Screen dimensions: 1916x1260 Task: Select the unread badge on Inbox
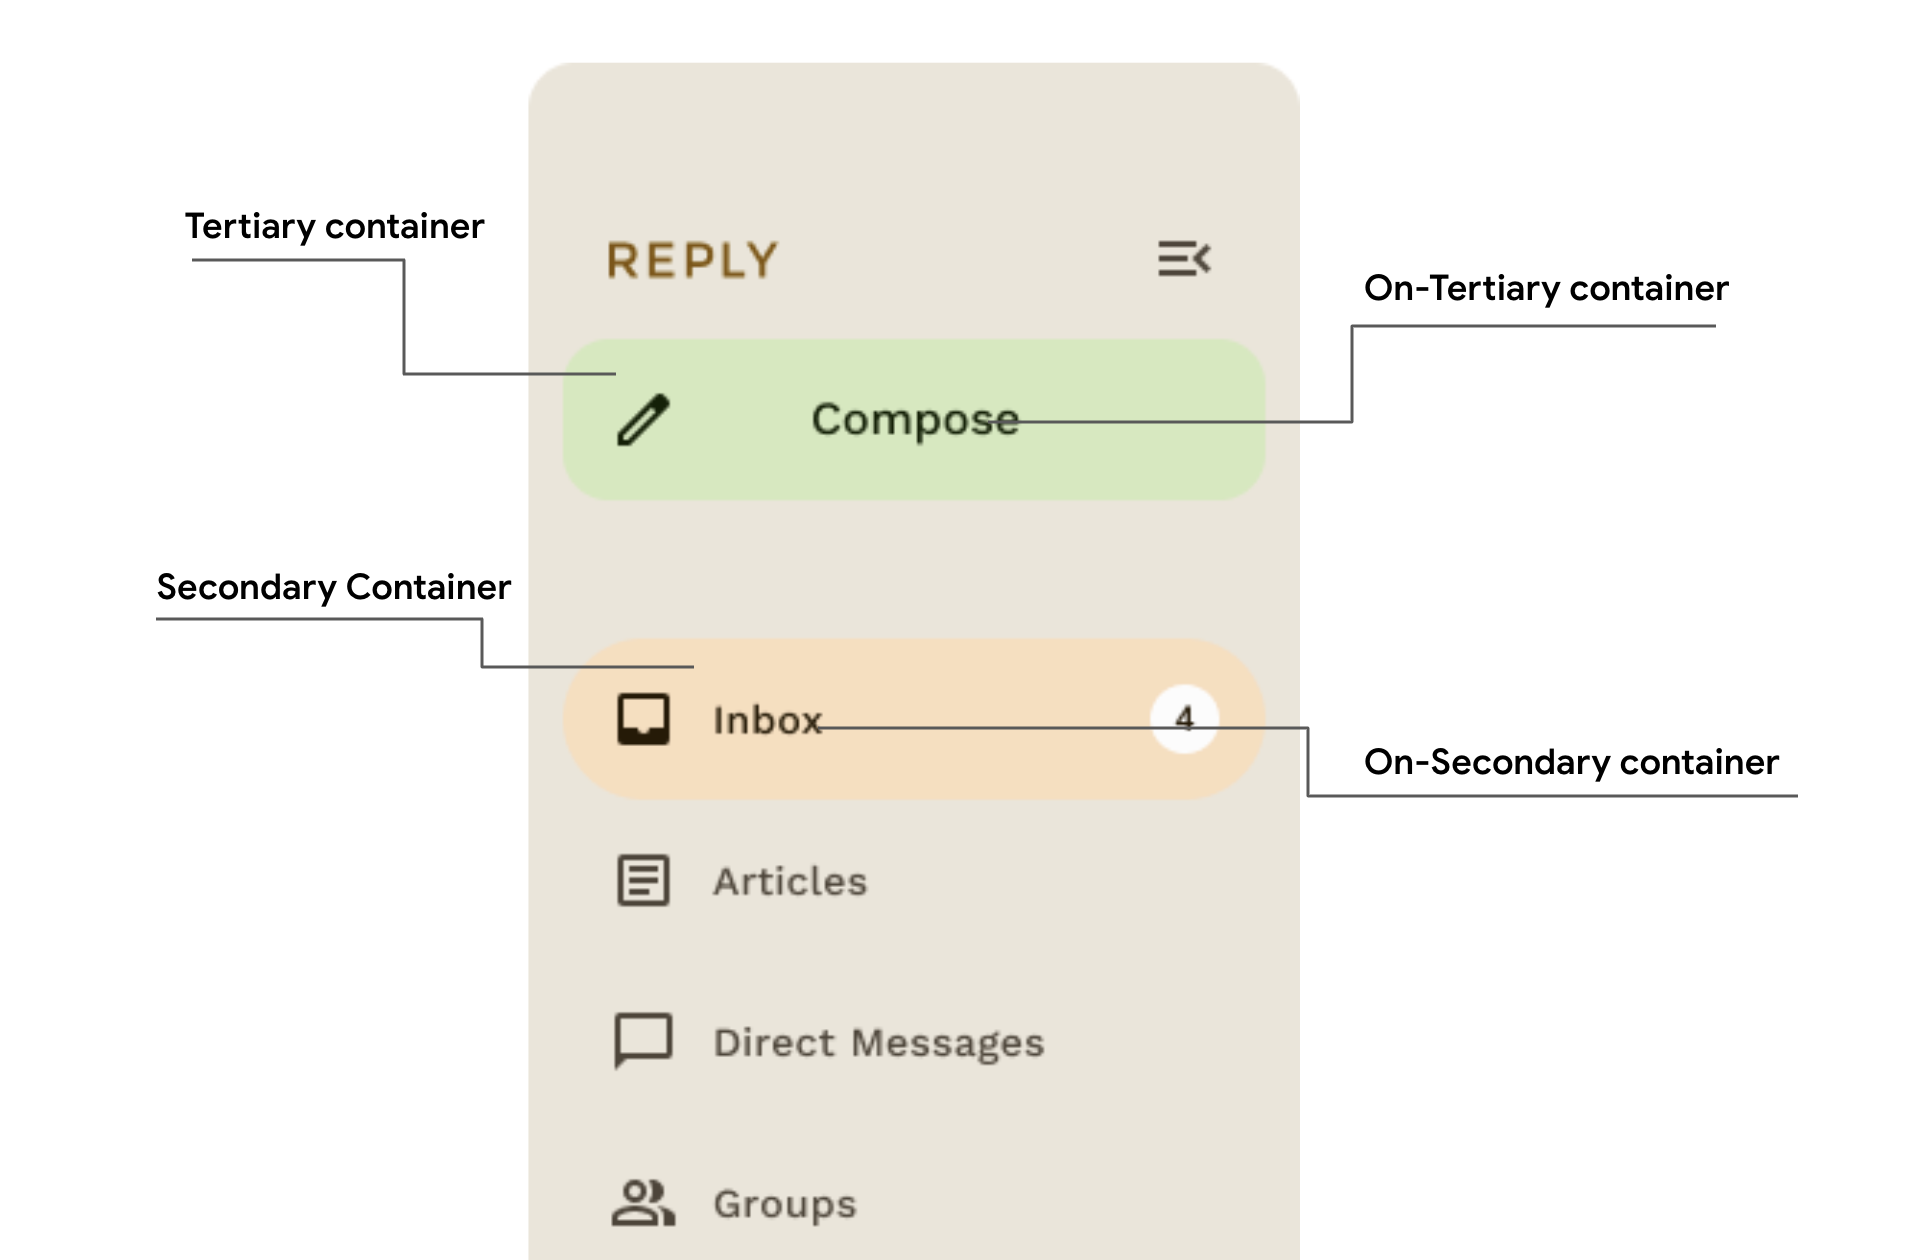[1184, 718]
